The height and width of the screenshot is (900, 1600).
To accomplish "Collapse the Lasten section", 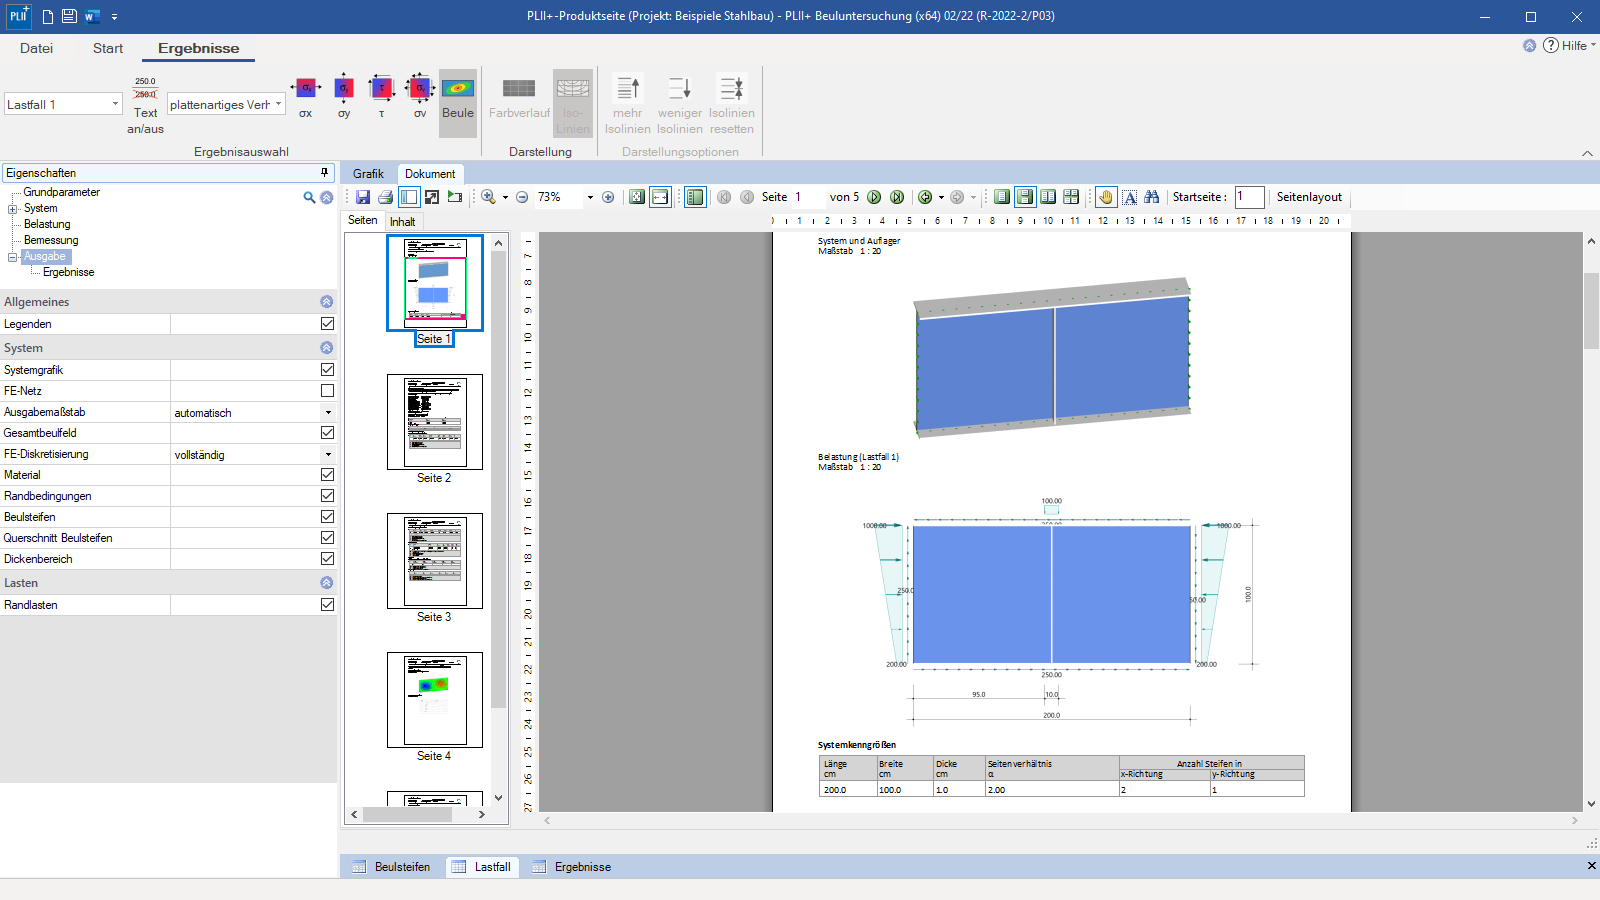I will [326, 583].
